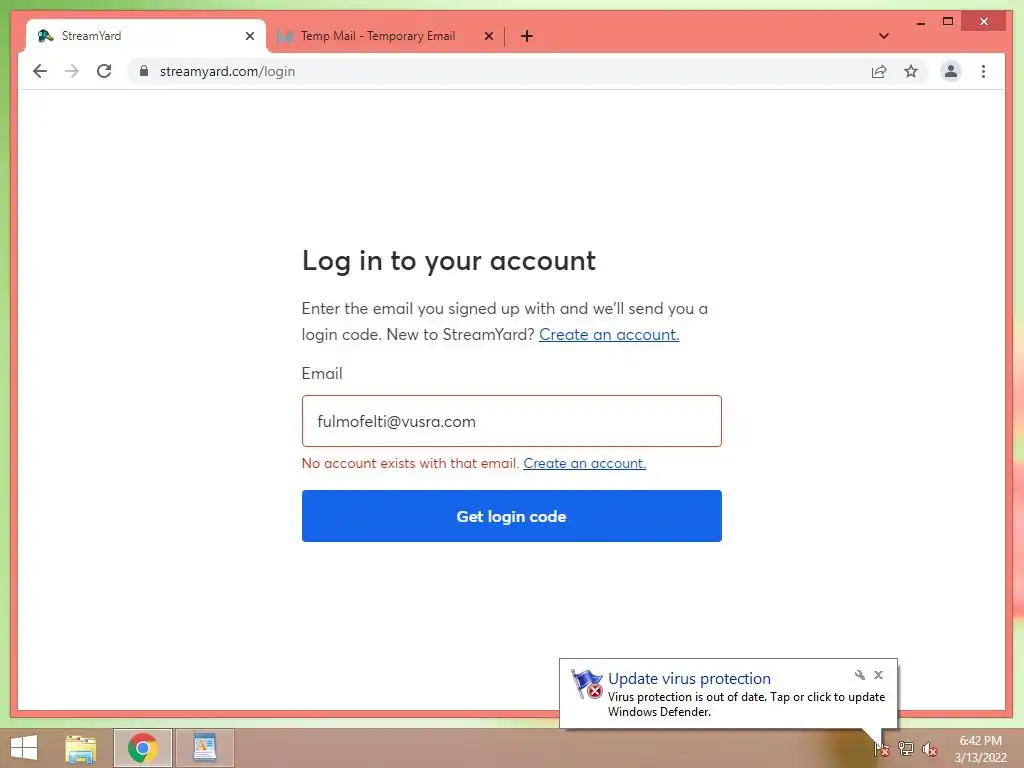Image resolution: width=1024 pixels, height=768 pixels.
Task: Open the Windows Start menu
Action: (x=24, y=748)
